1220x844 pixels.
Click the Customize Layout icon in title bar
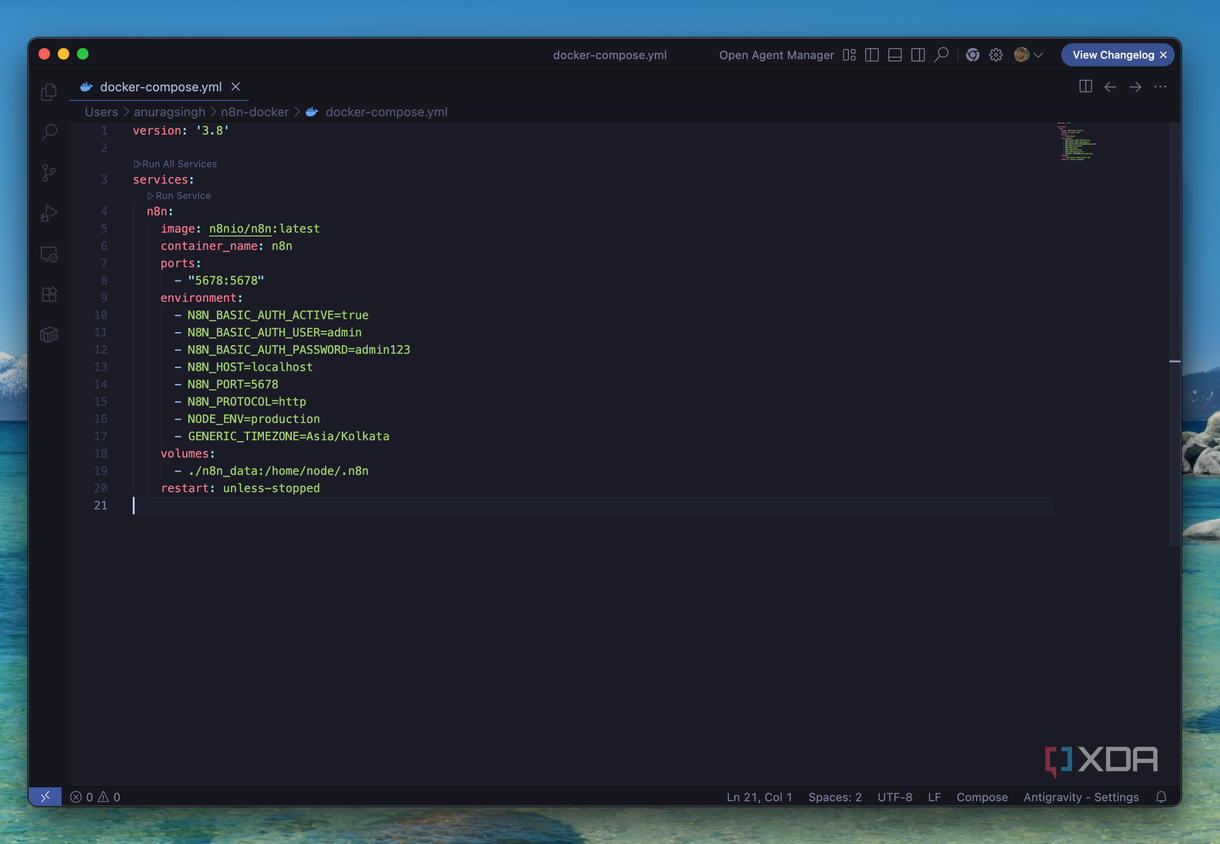(x=849, y=55)
